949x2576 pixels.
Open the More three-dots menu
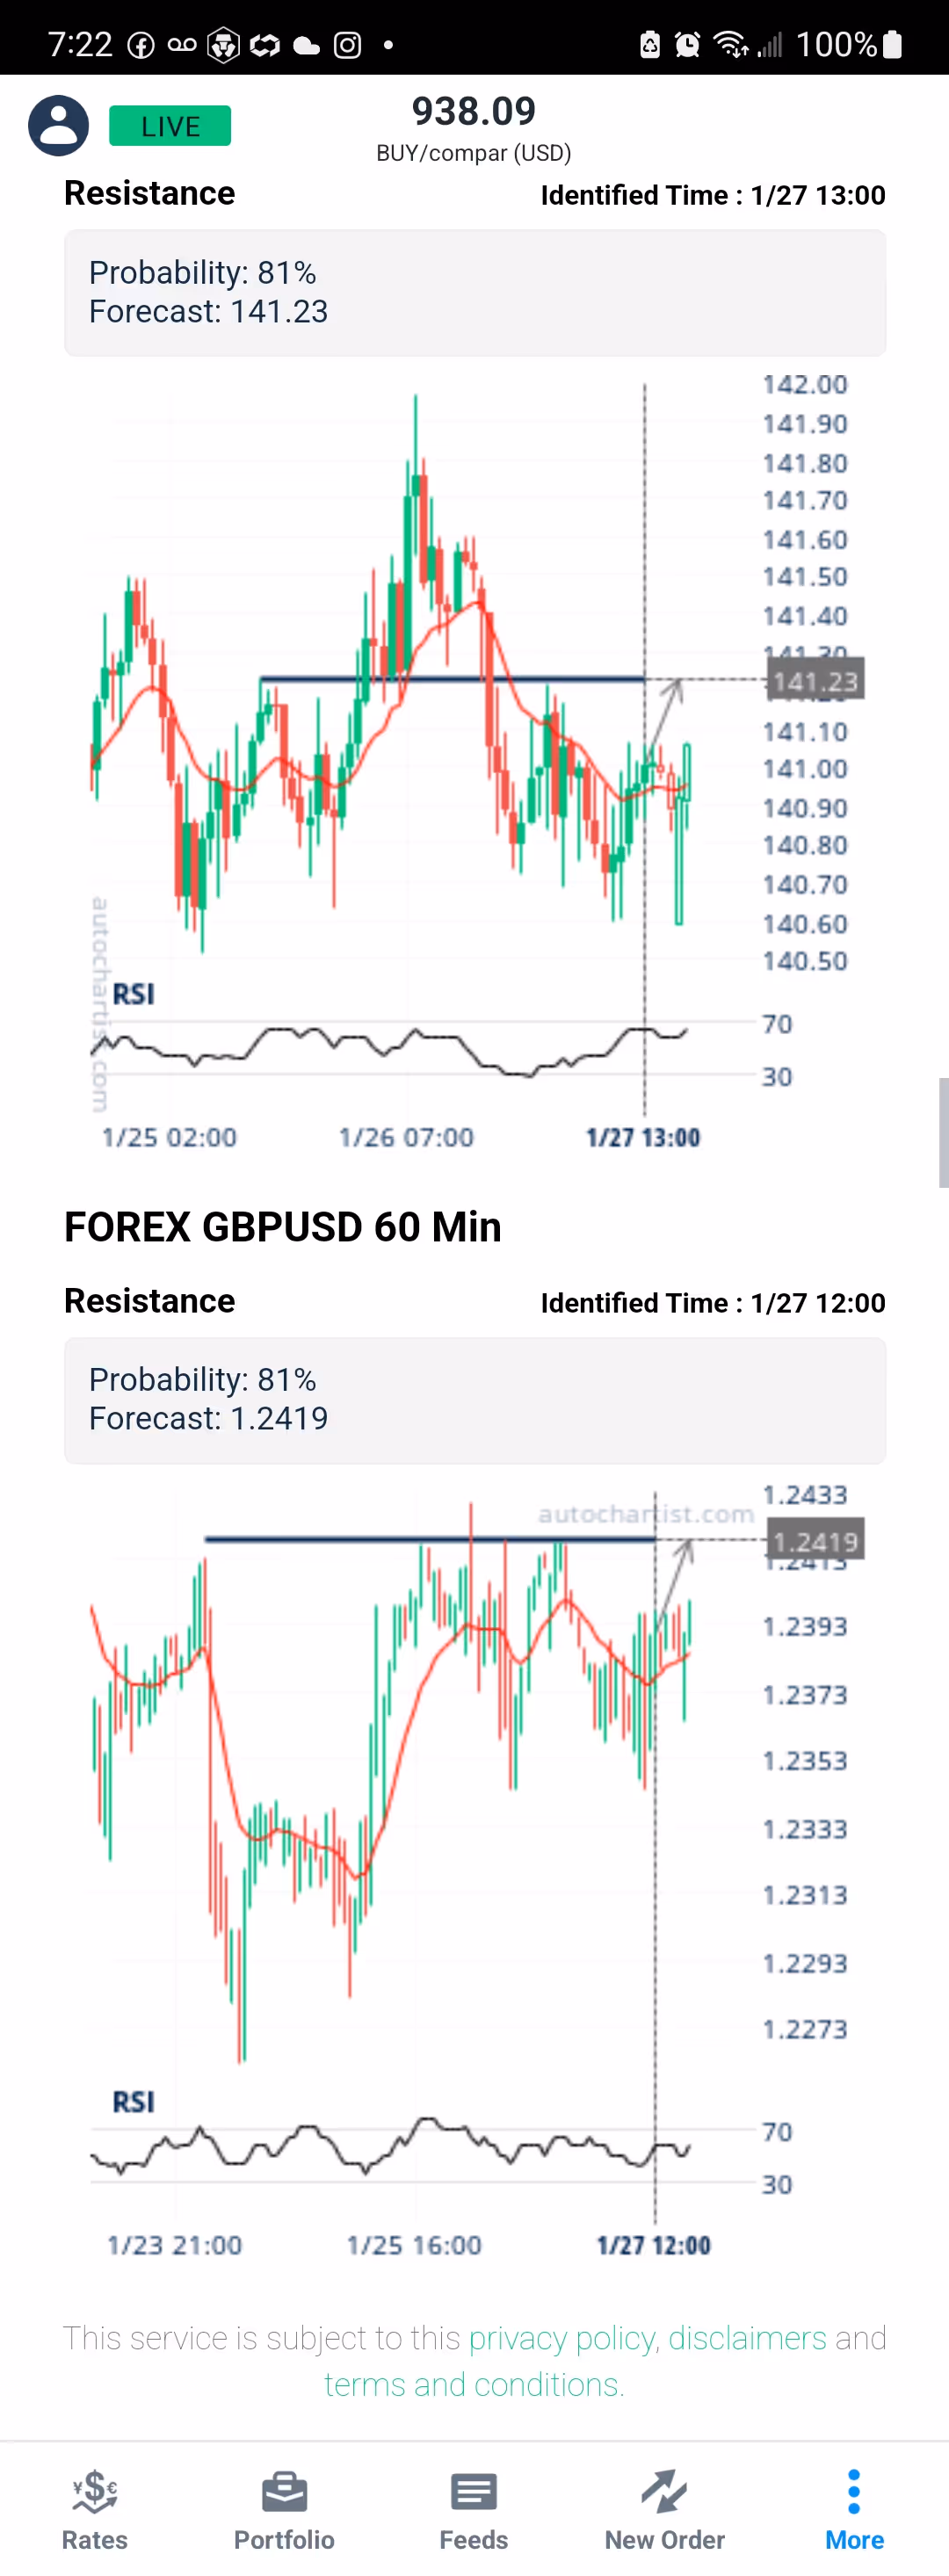pyautogui.click(x=854, y=2492)
